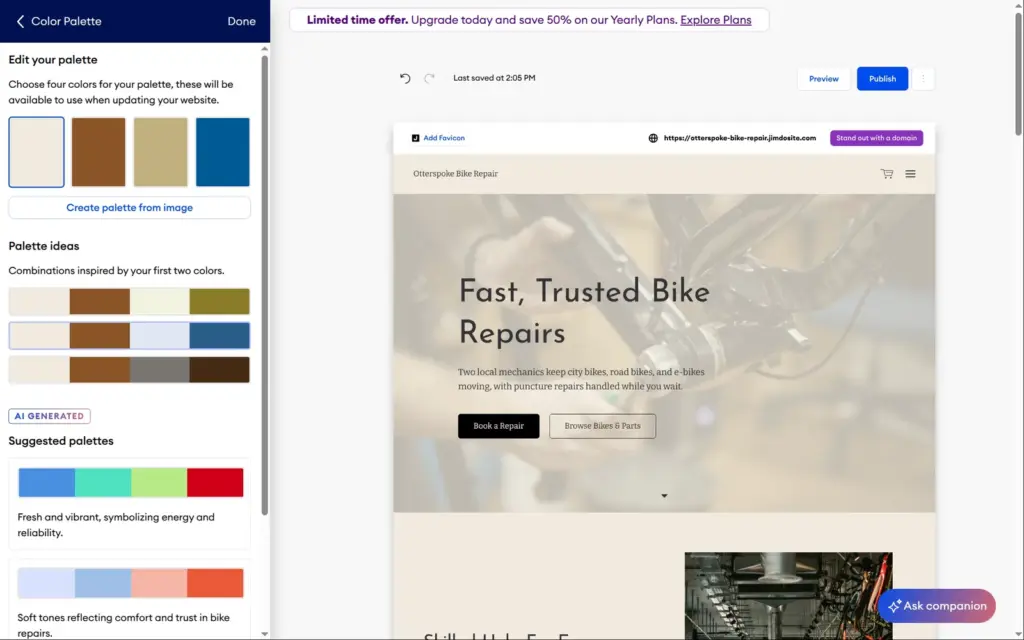The image size is (1024, 640).
Task: Select the brown second palette color
Action: 99,152
